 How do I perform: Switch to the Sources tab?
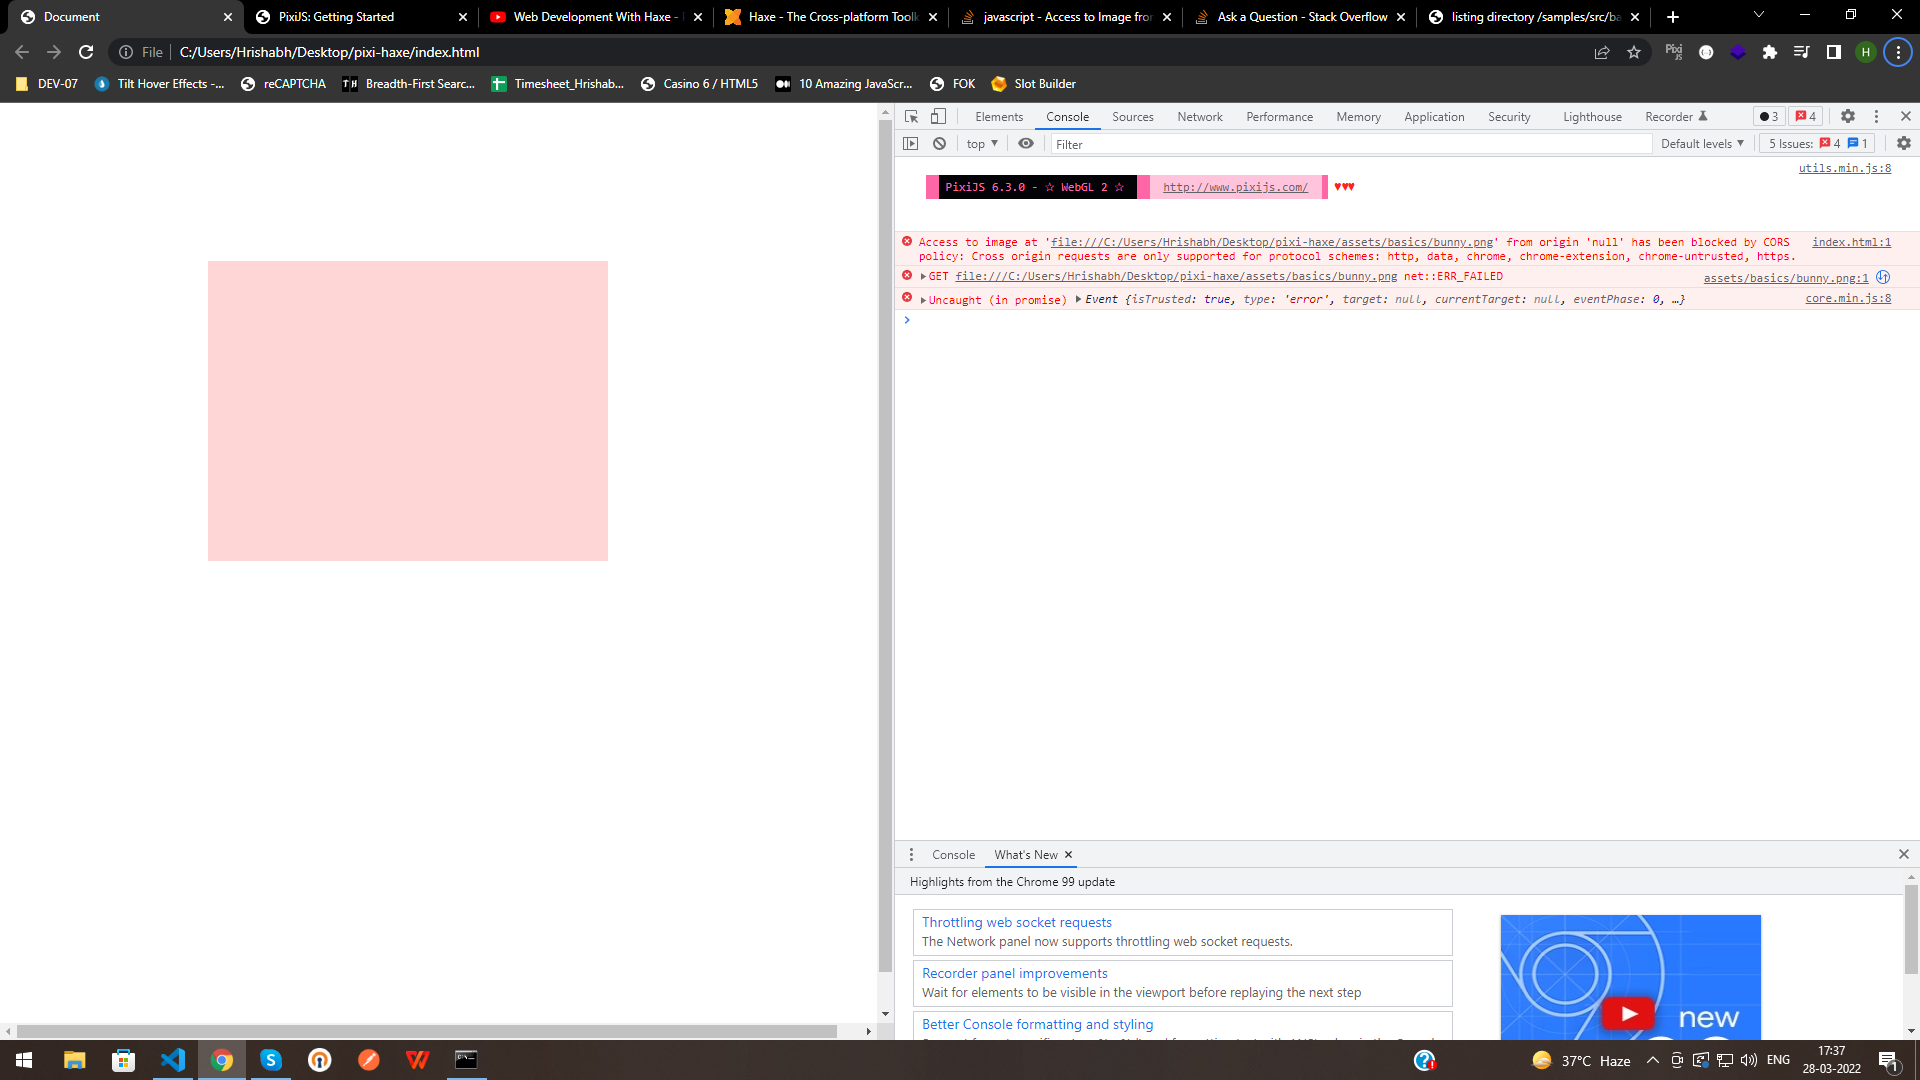pos(1132,117)
